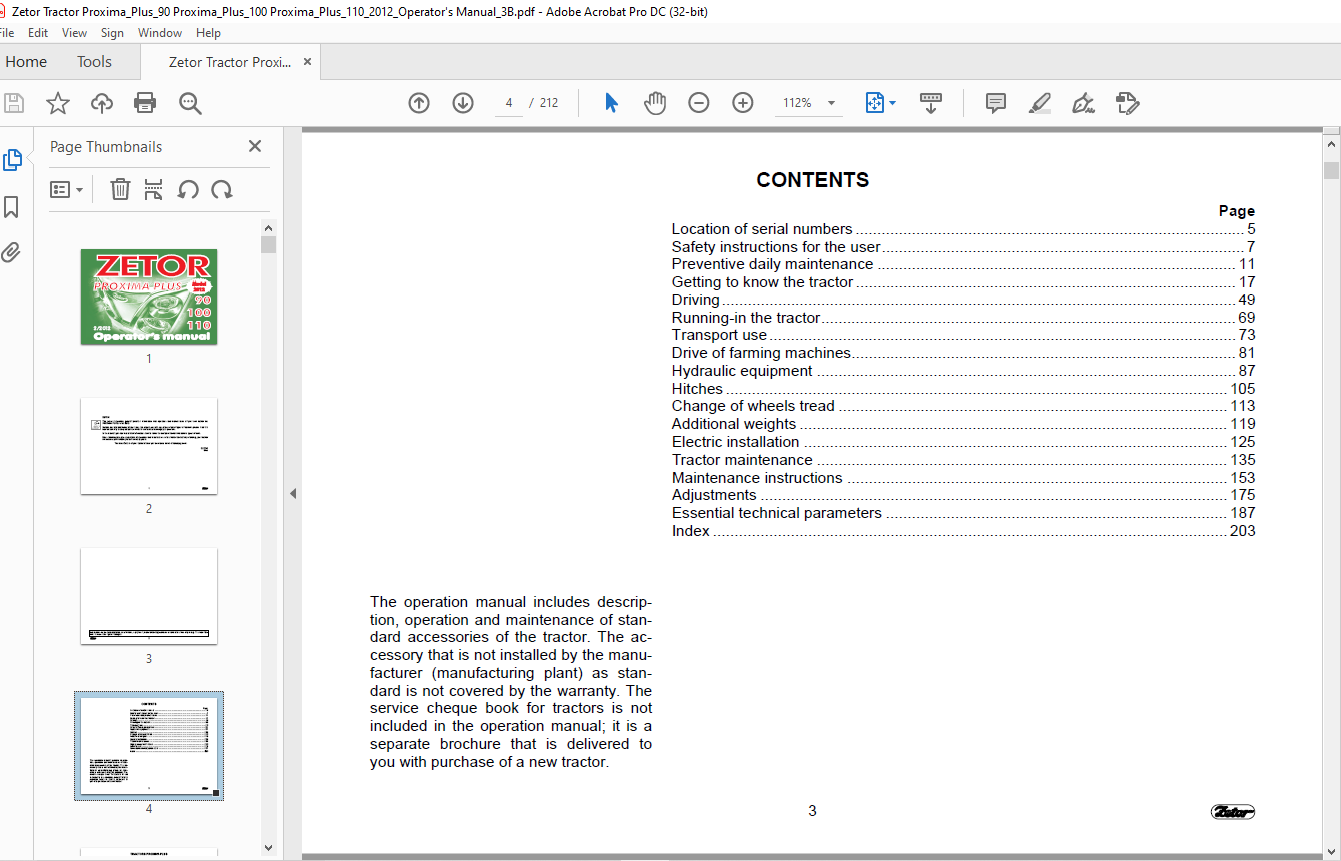Click 'Location of serial numbers' contents entry

[963, 229]
